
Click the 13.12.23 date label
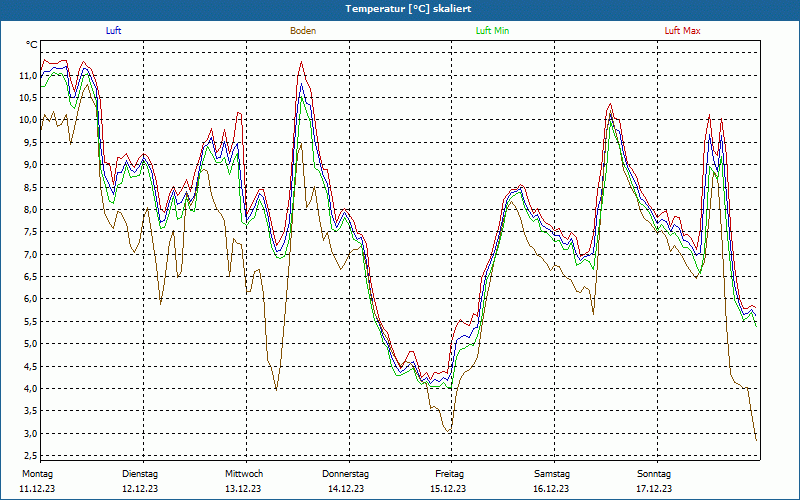pyautogui.click(x=243, y=489)
